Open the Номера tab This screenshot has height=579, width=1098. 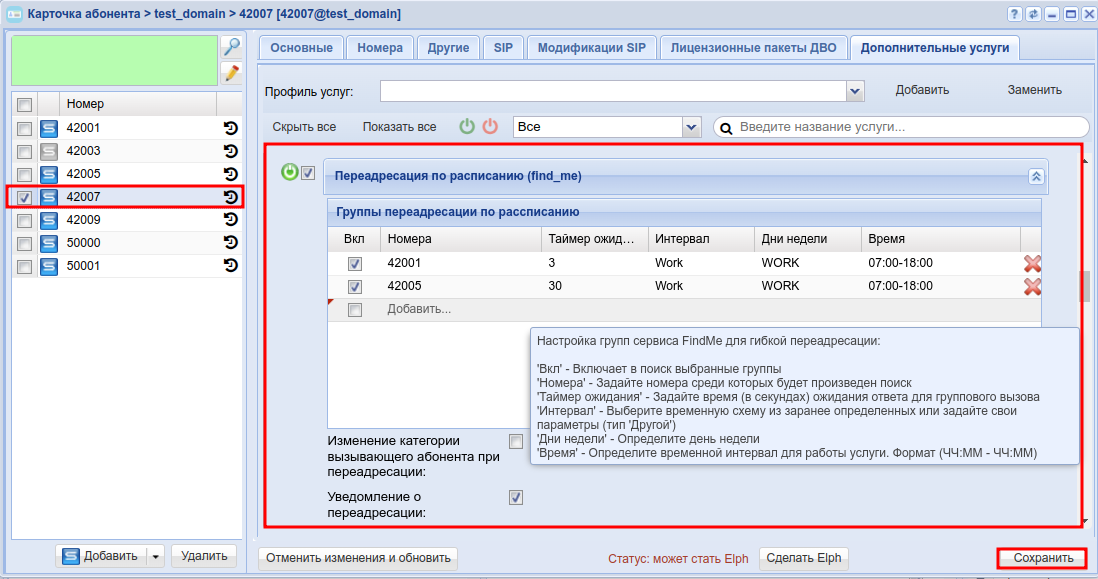coord(380,48)
